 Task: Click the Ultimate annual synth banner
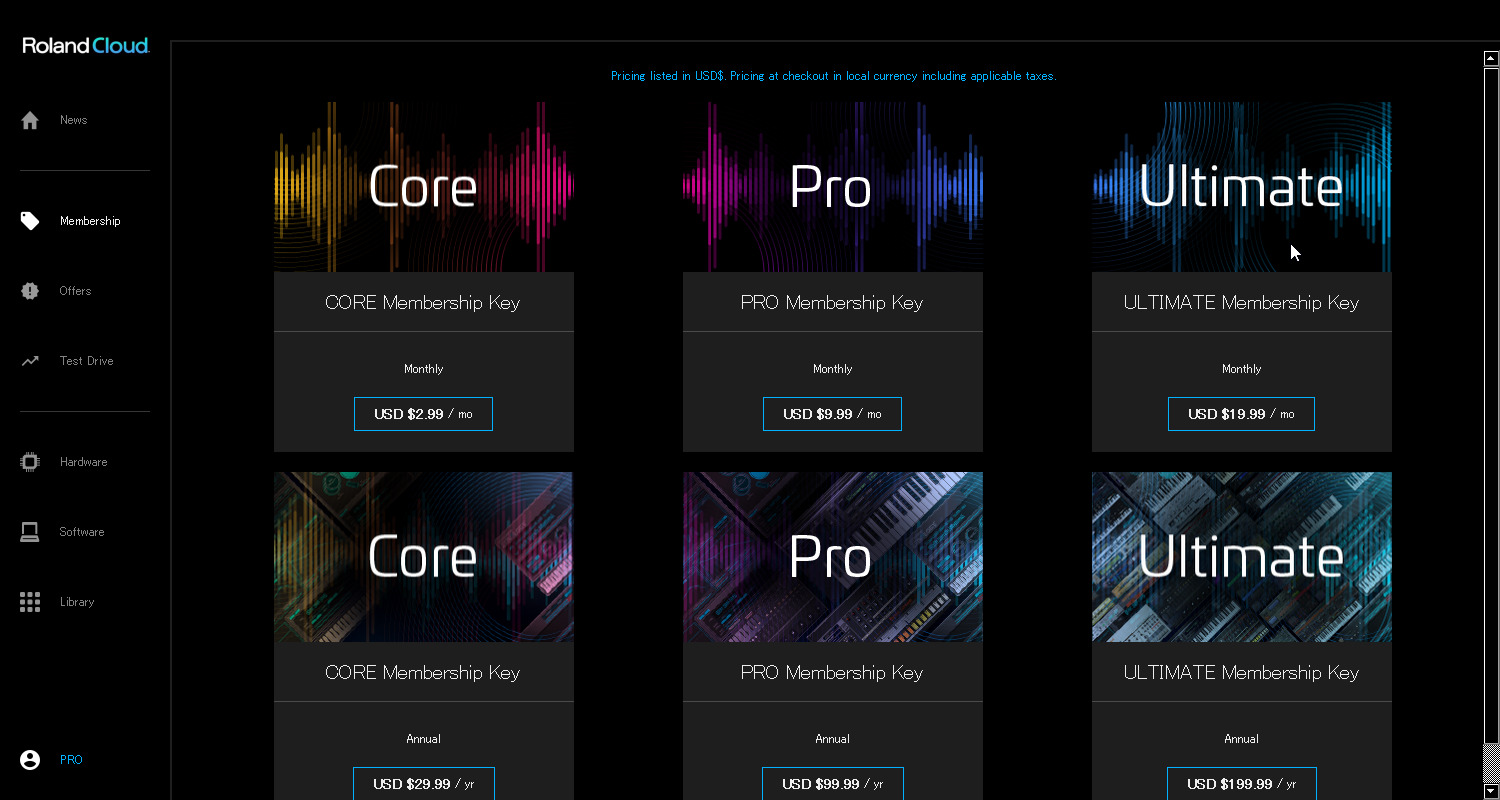tap(1242, 557)
